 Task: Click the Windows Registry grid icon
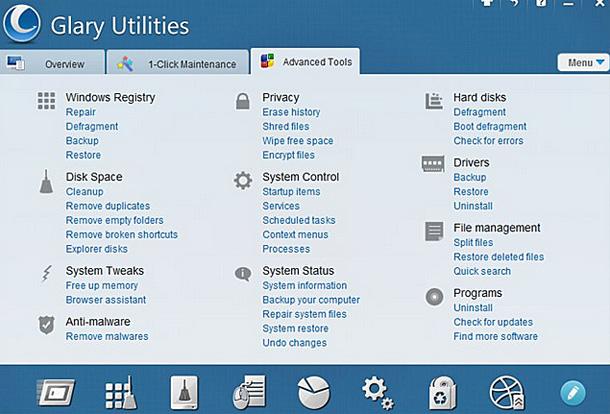point(46,101)
